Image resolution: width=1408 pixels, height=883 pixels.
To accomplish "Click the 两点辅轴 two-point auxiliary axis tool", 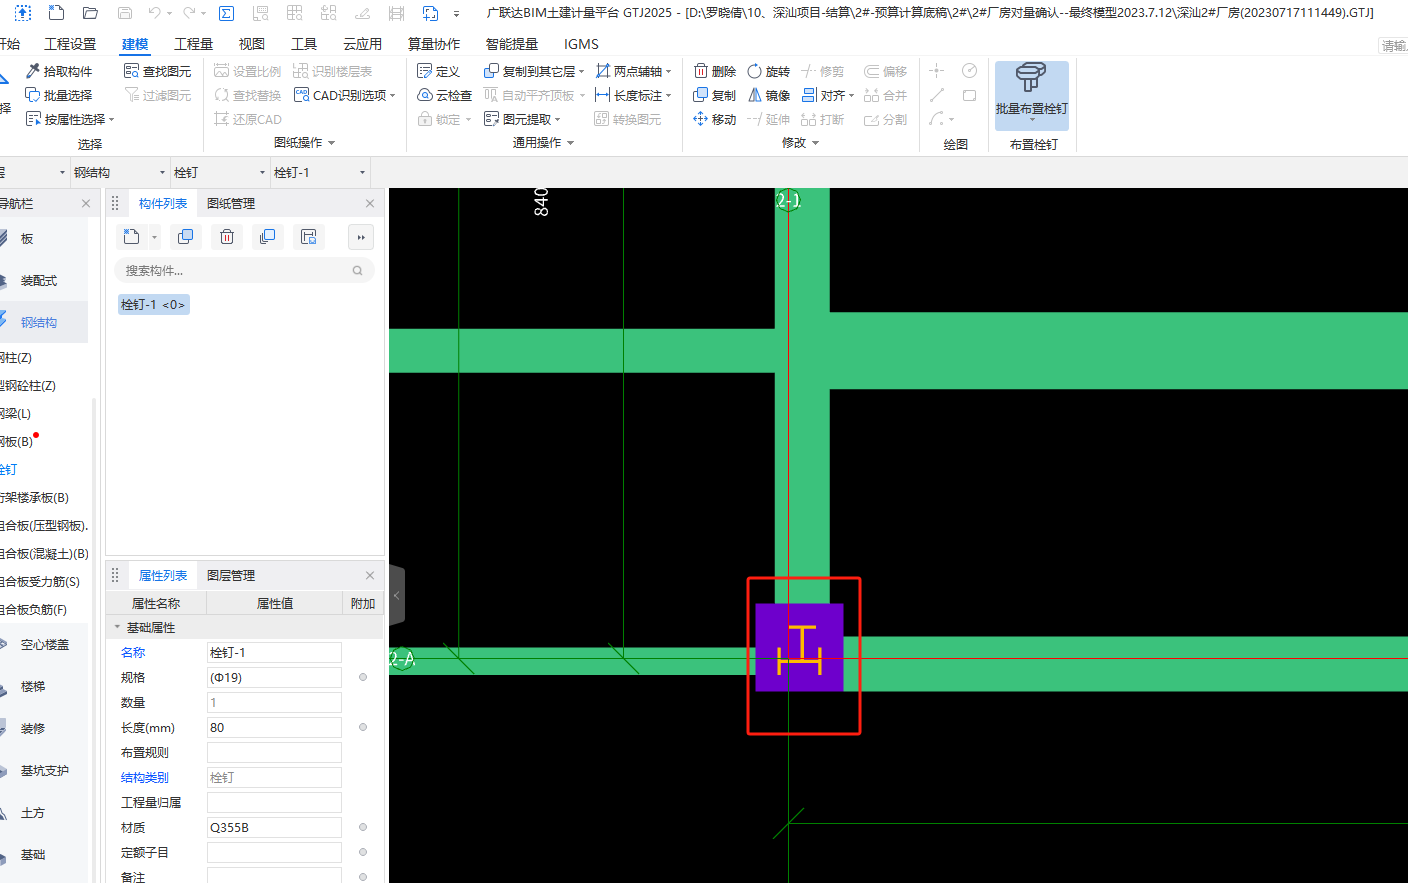I will coord(633,71).
